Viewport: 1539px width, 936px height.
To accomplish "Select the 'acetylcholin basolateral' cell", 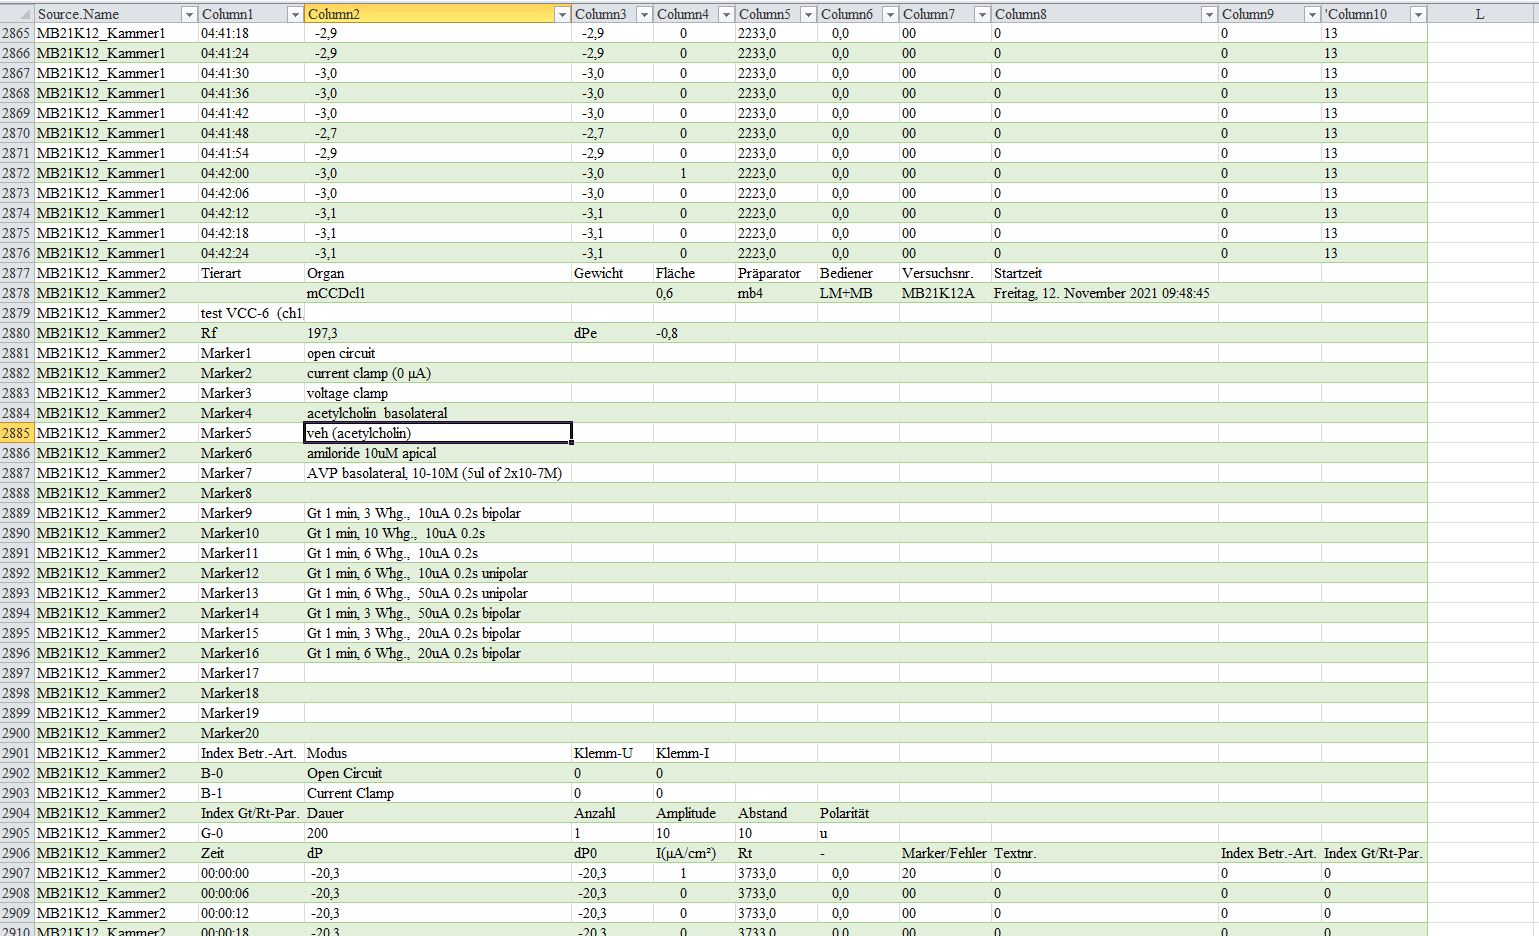I will (437, 413).
